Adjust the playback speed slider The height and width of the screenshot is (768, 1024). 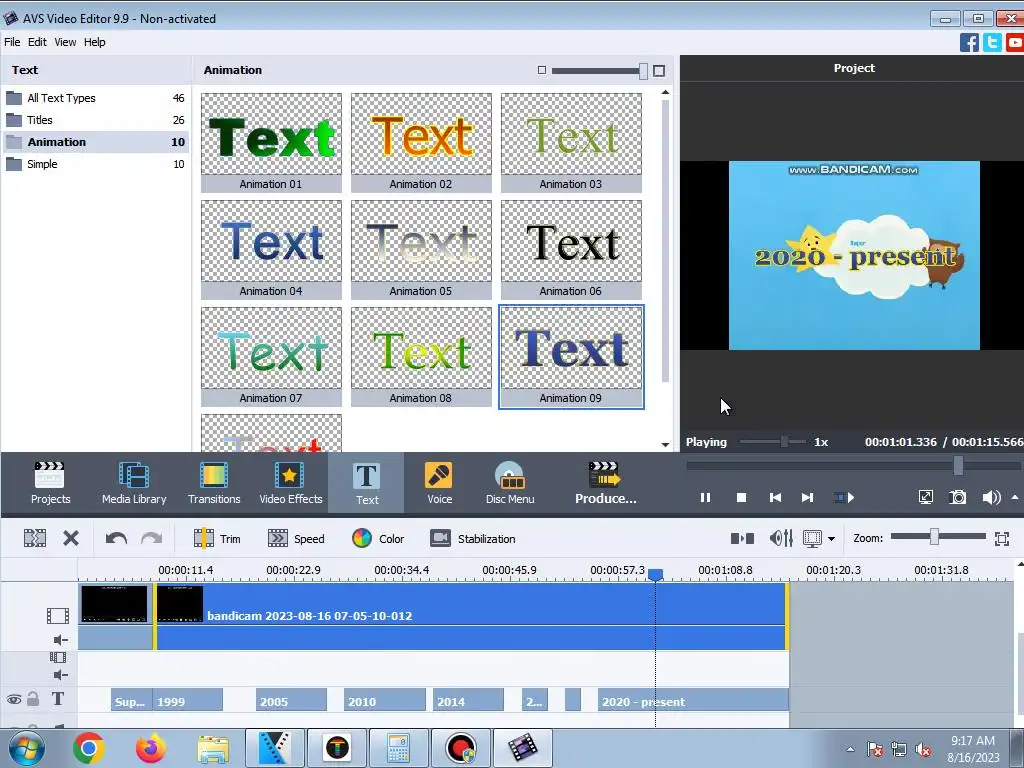coord(784,442)
